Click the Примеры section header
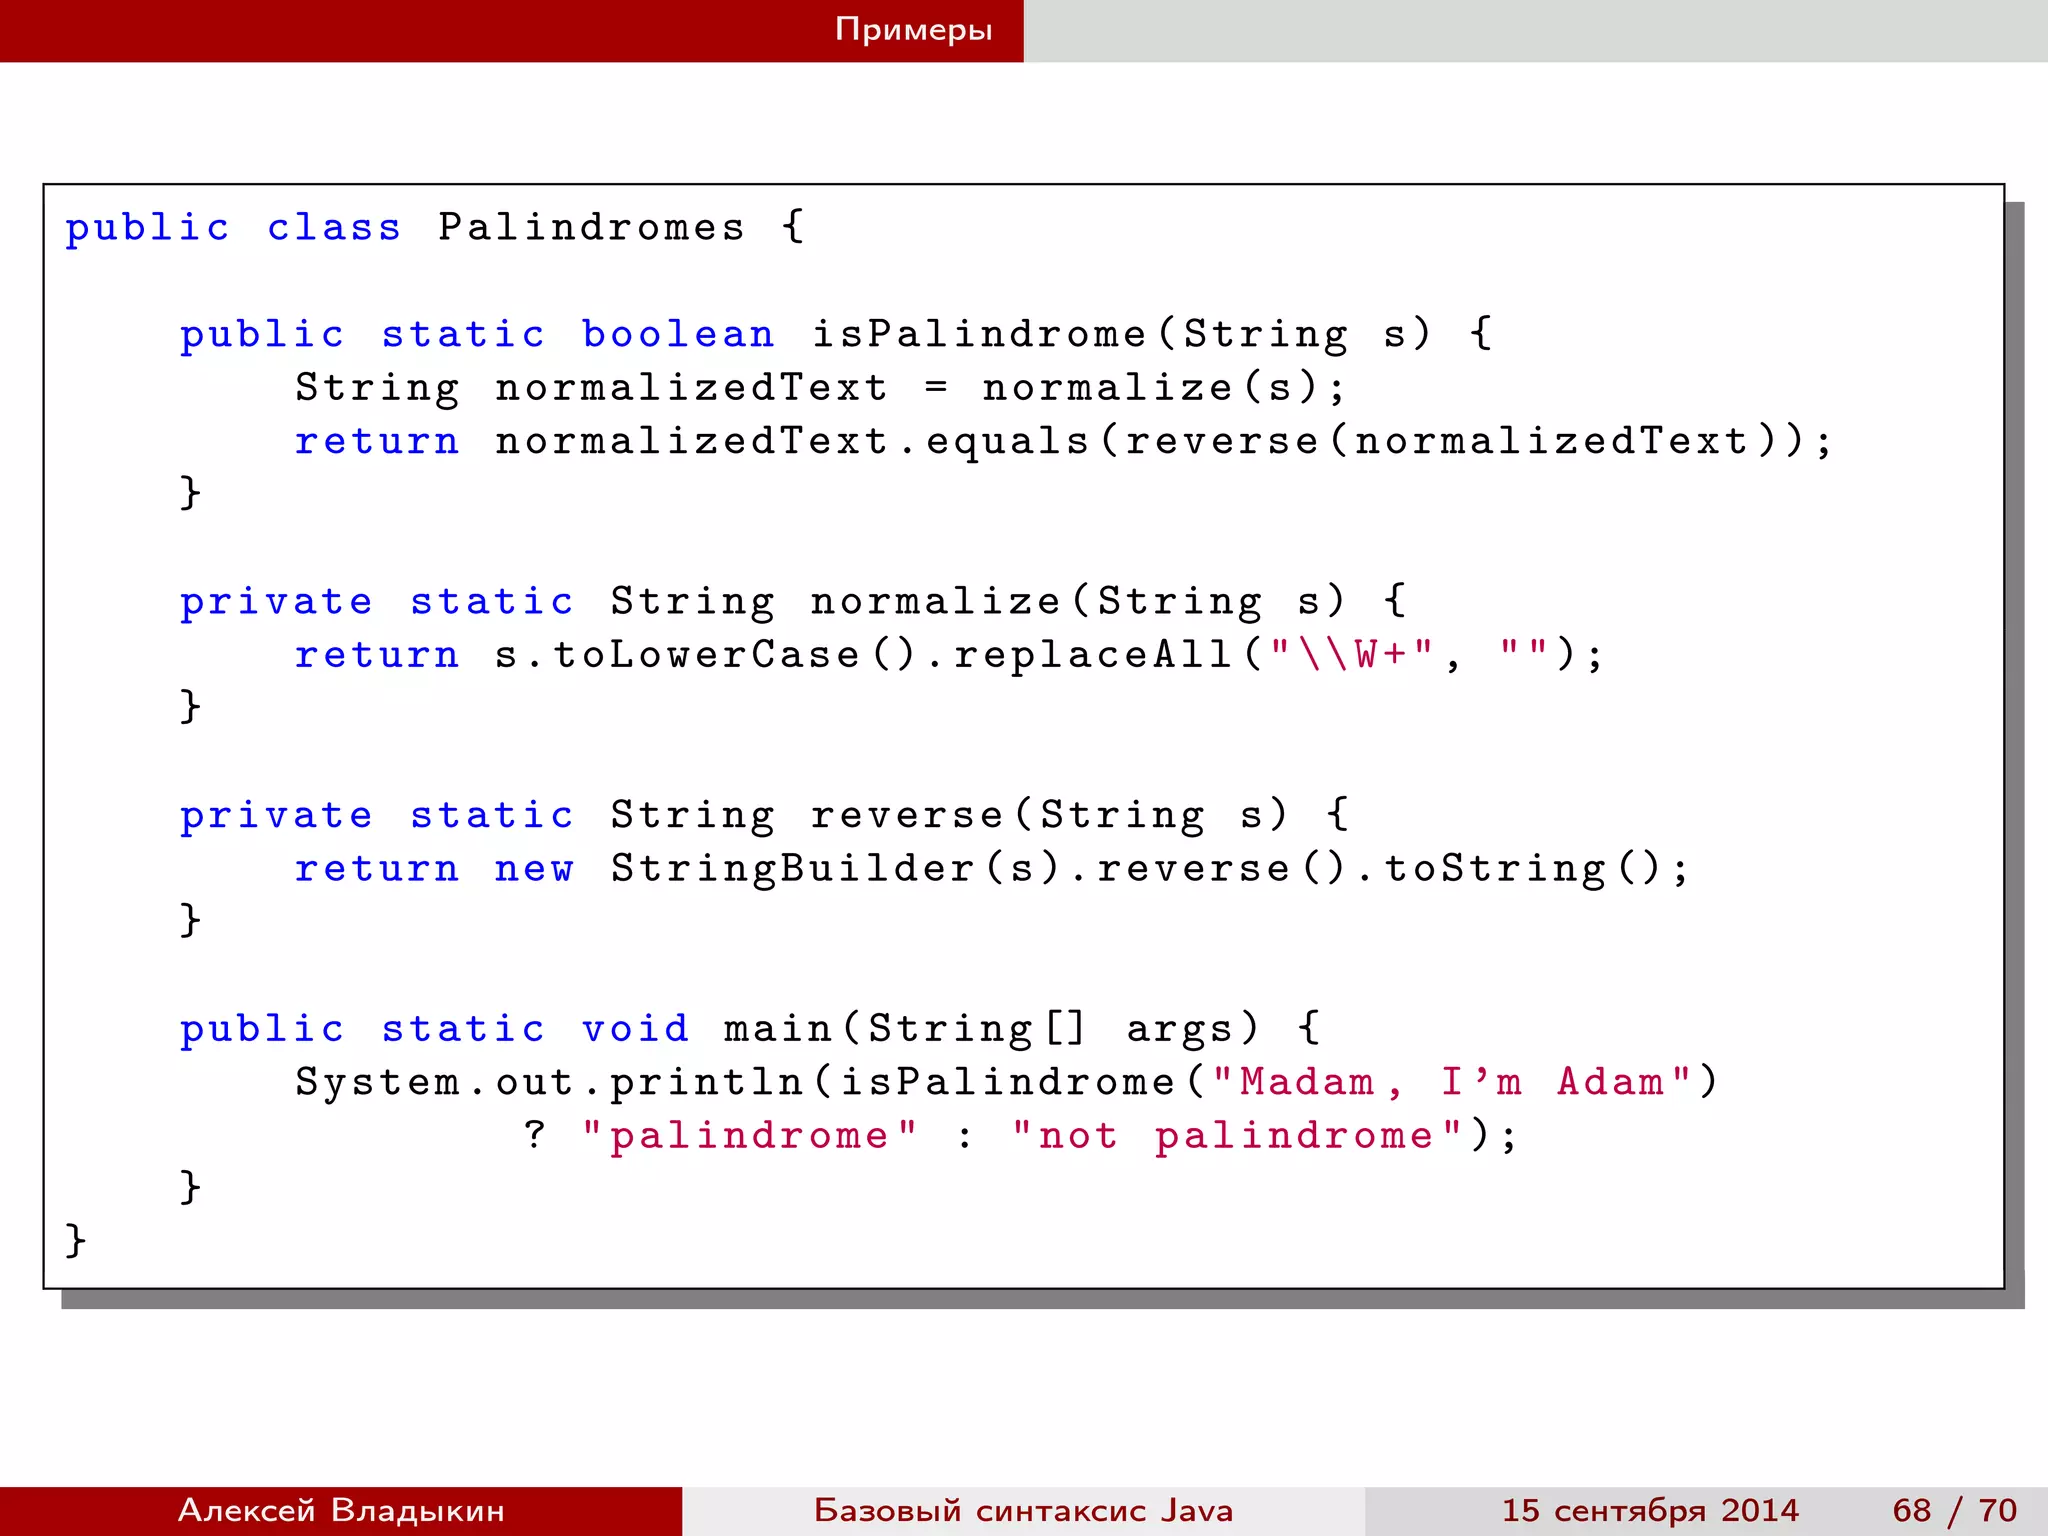 tap(913, 30)
